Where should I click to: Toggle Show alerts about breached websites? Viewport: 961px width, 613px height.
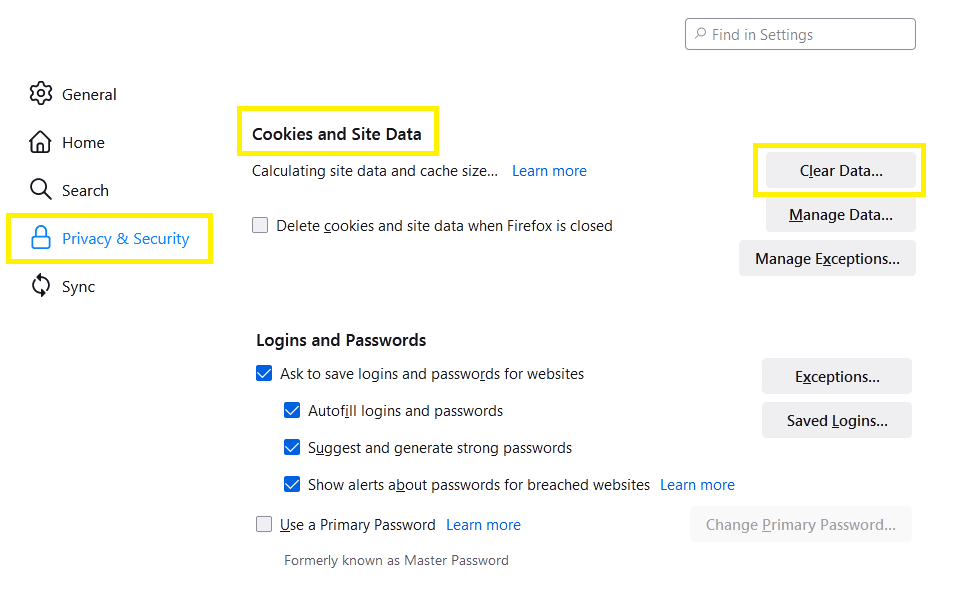tap(292, 484)
